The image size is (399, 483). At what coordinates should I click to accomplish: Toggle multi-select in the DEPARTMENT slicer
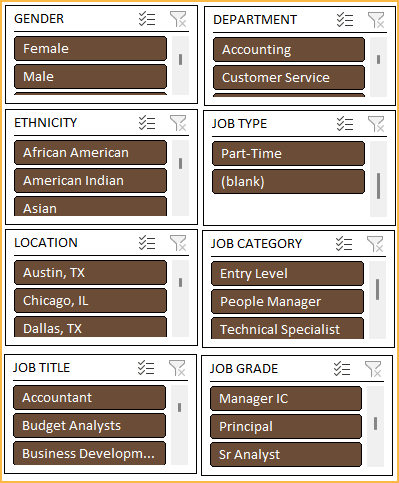(345, 20)
